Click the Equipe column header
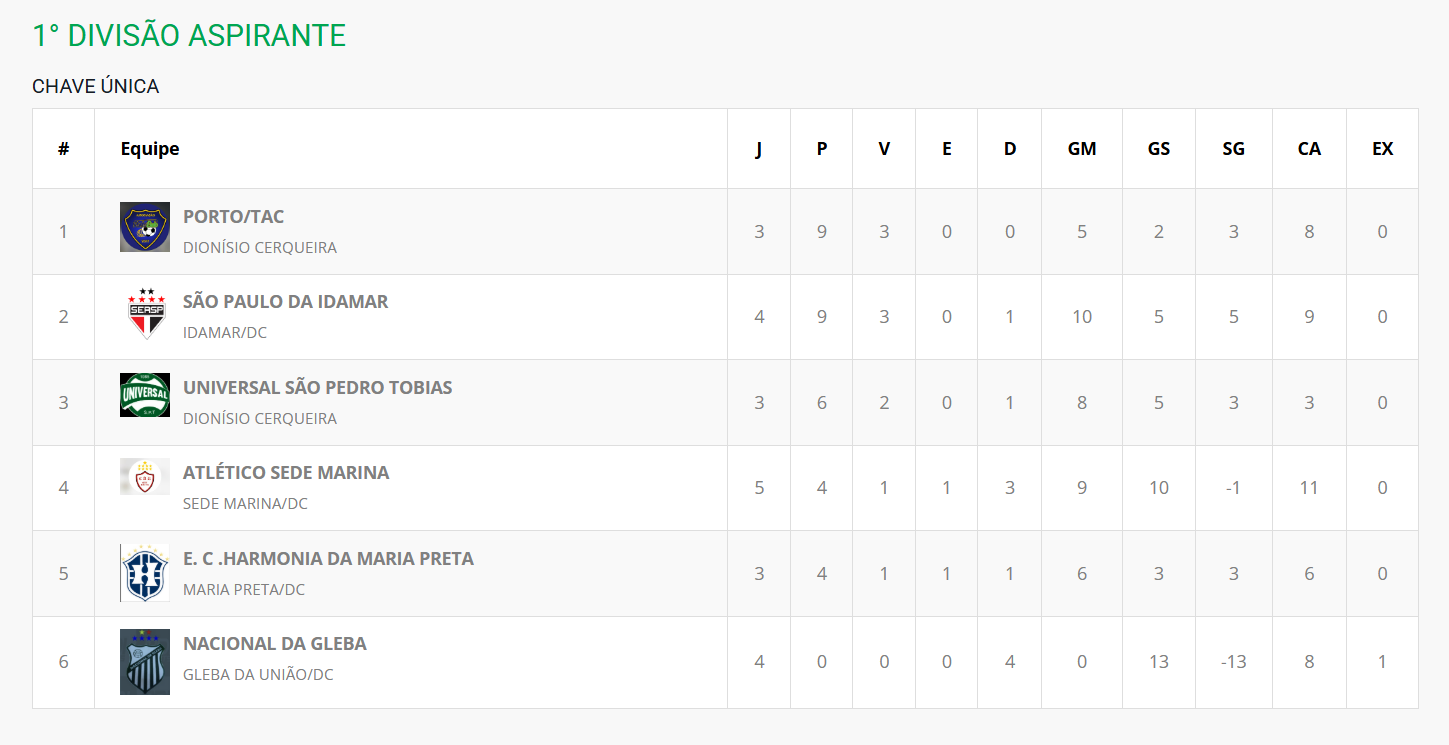Image resolution: width=1449 pixels, height=745 pixels. pyautogui.click(x=150, y=149)
